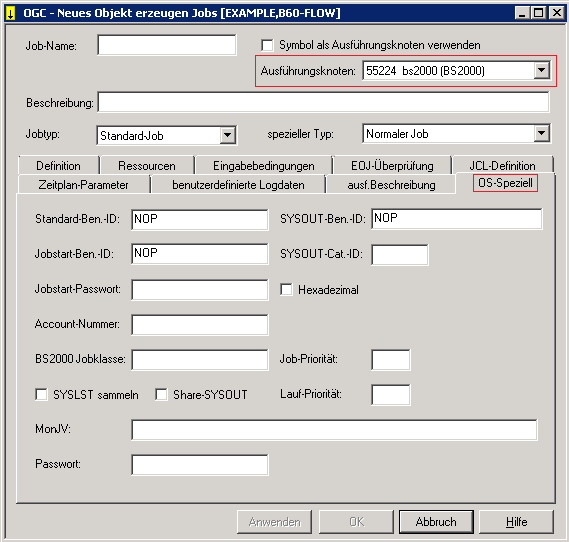Select the Standard-Ben.-ID field
The height and width of the screenshot is (542, 569).
coord(200,219)
